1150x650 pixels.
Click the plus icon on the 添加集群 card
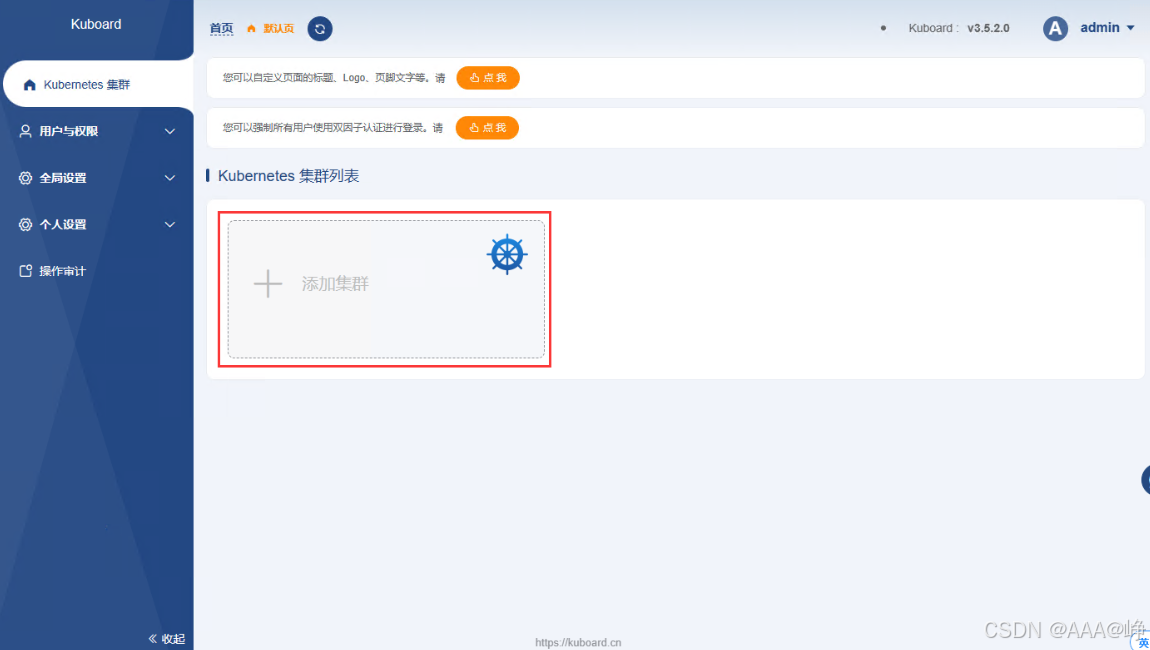click(x=268, y=284)
